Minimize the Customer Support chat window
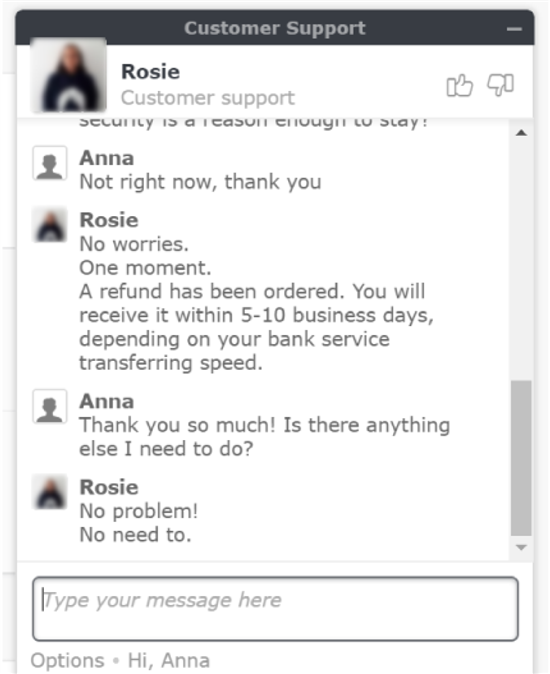The height and width of the screenshot is (674, 550). point(514,29)
